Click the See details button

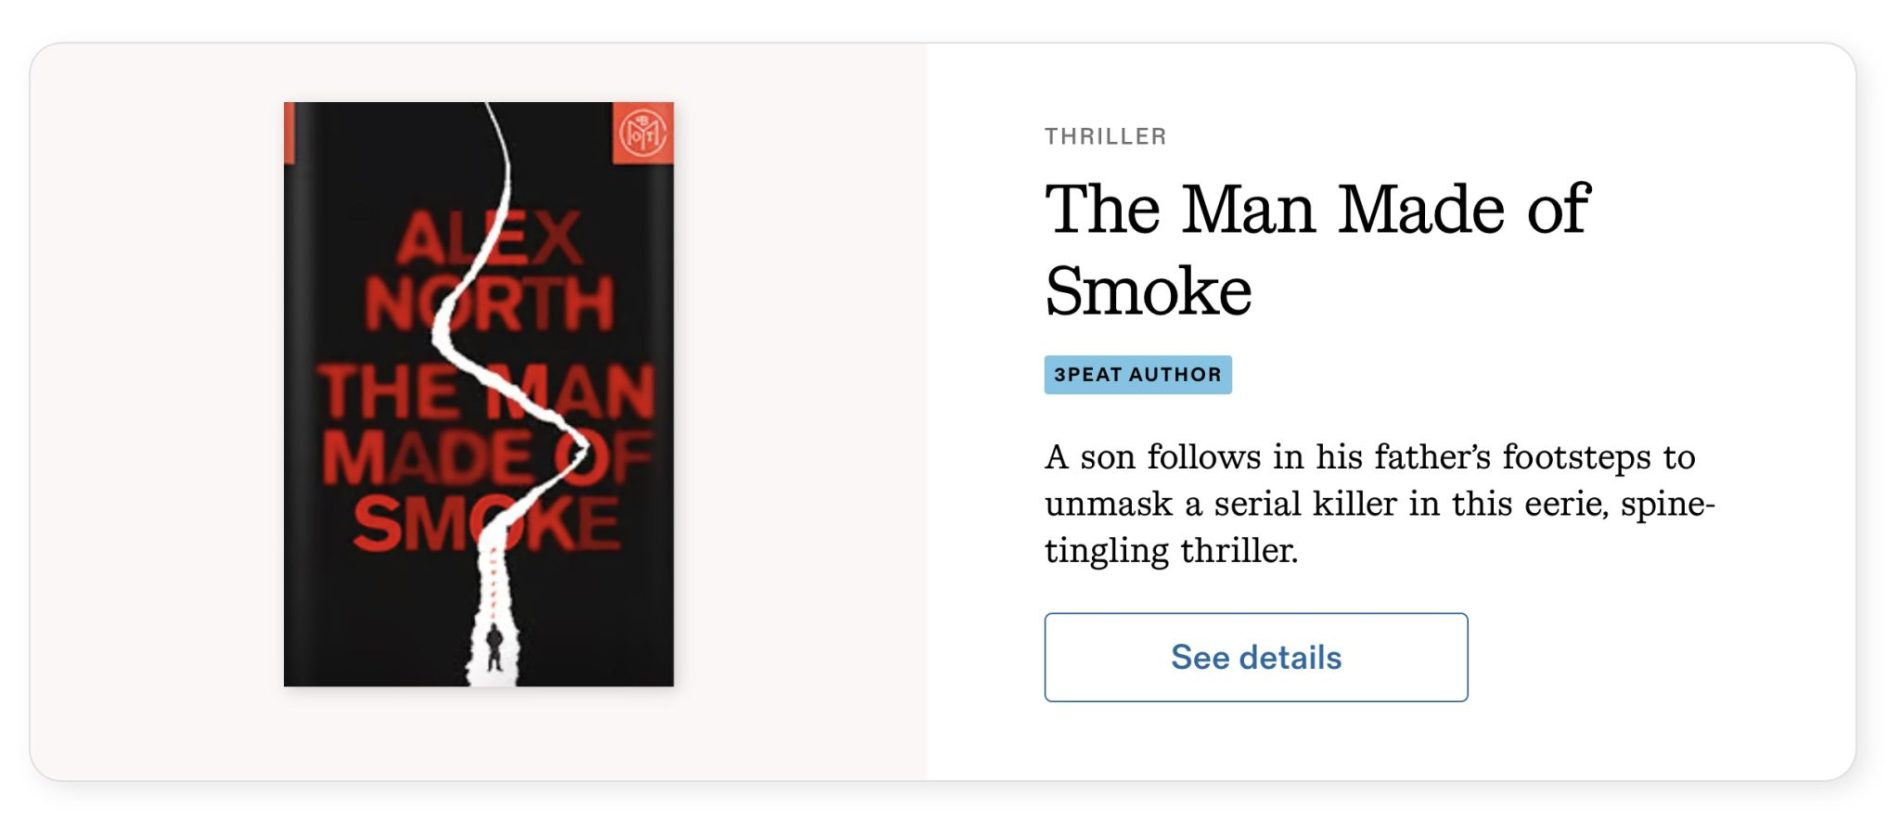click(x=1255, y=657)
